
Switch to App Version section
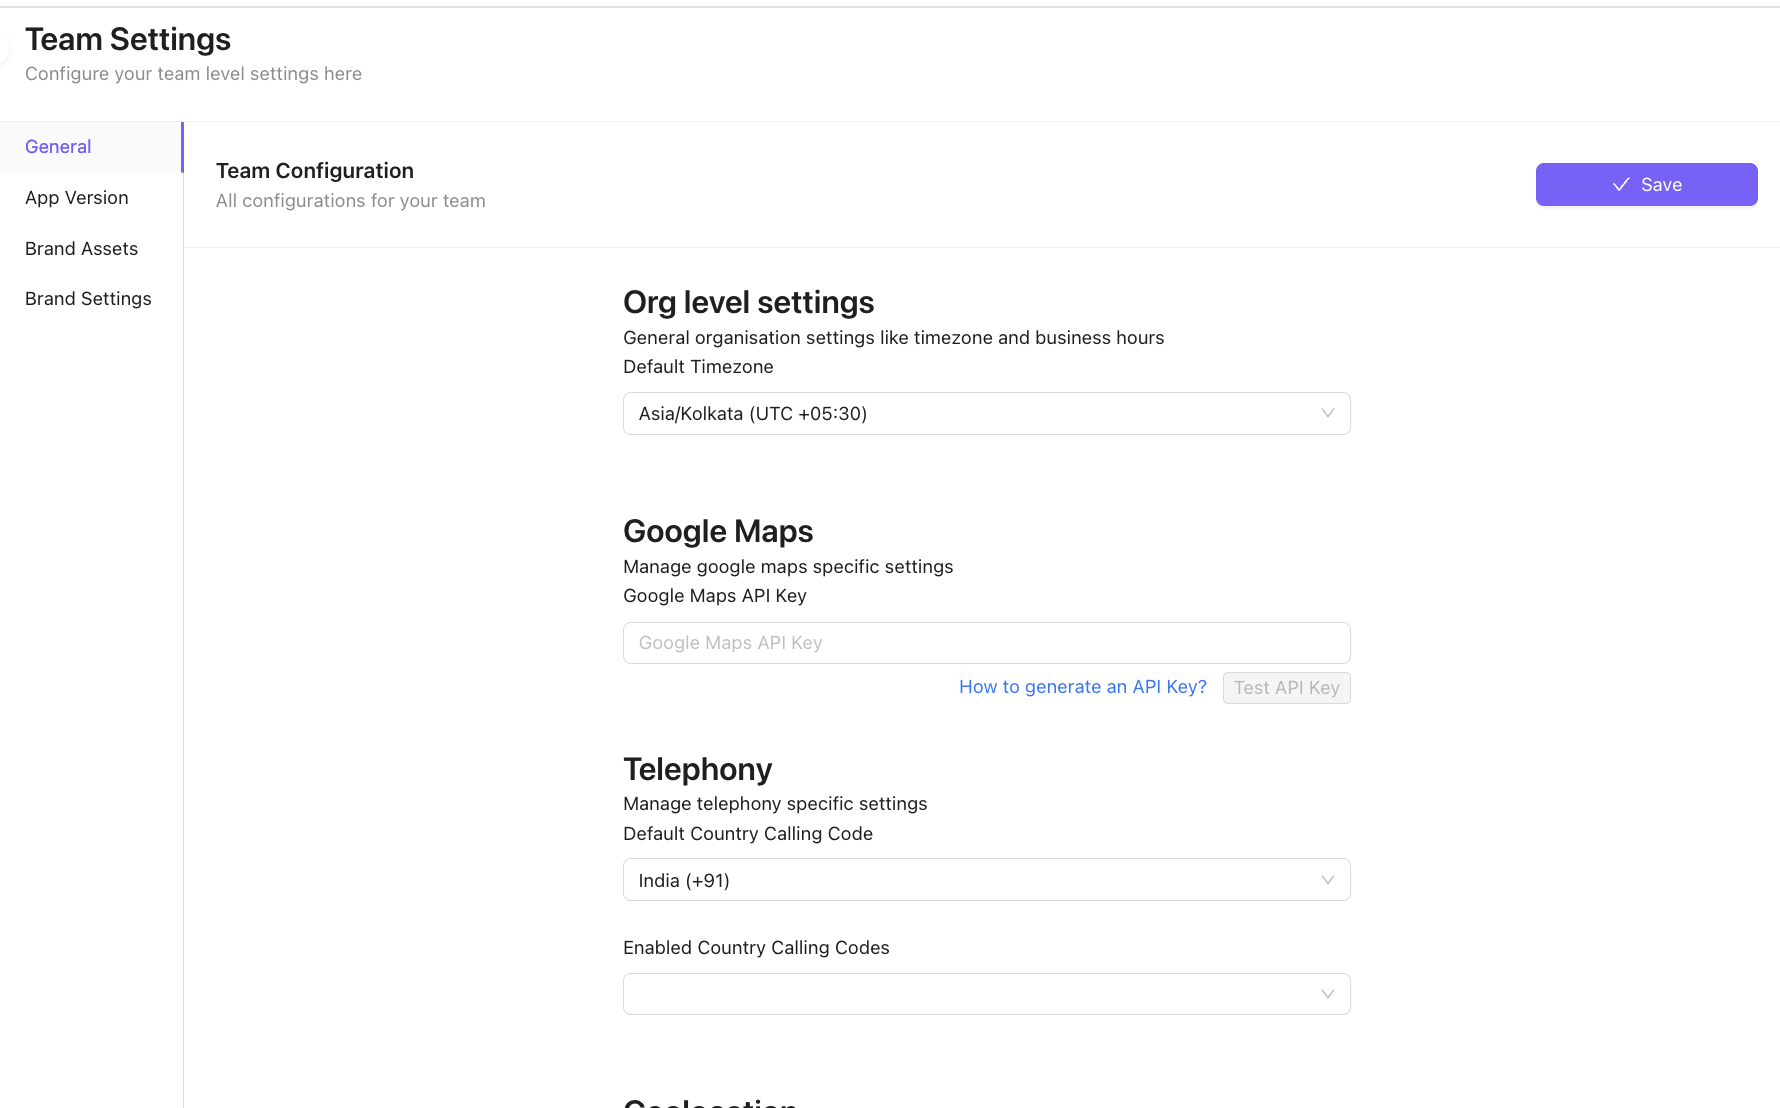point(77,198)
